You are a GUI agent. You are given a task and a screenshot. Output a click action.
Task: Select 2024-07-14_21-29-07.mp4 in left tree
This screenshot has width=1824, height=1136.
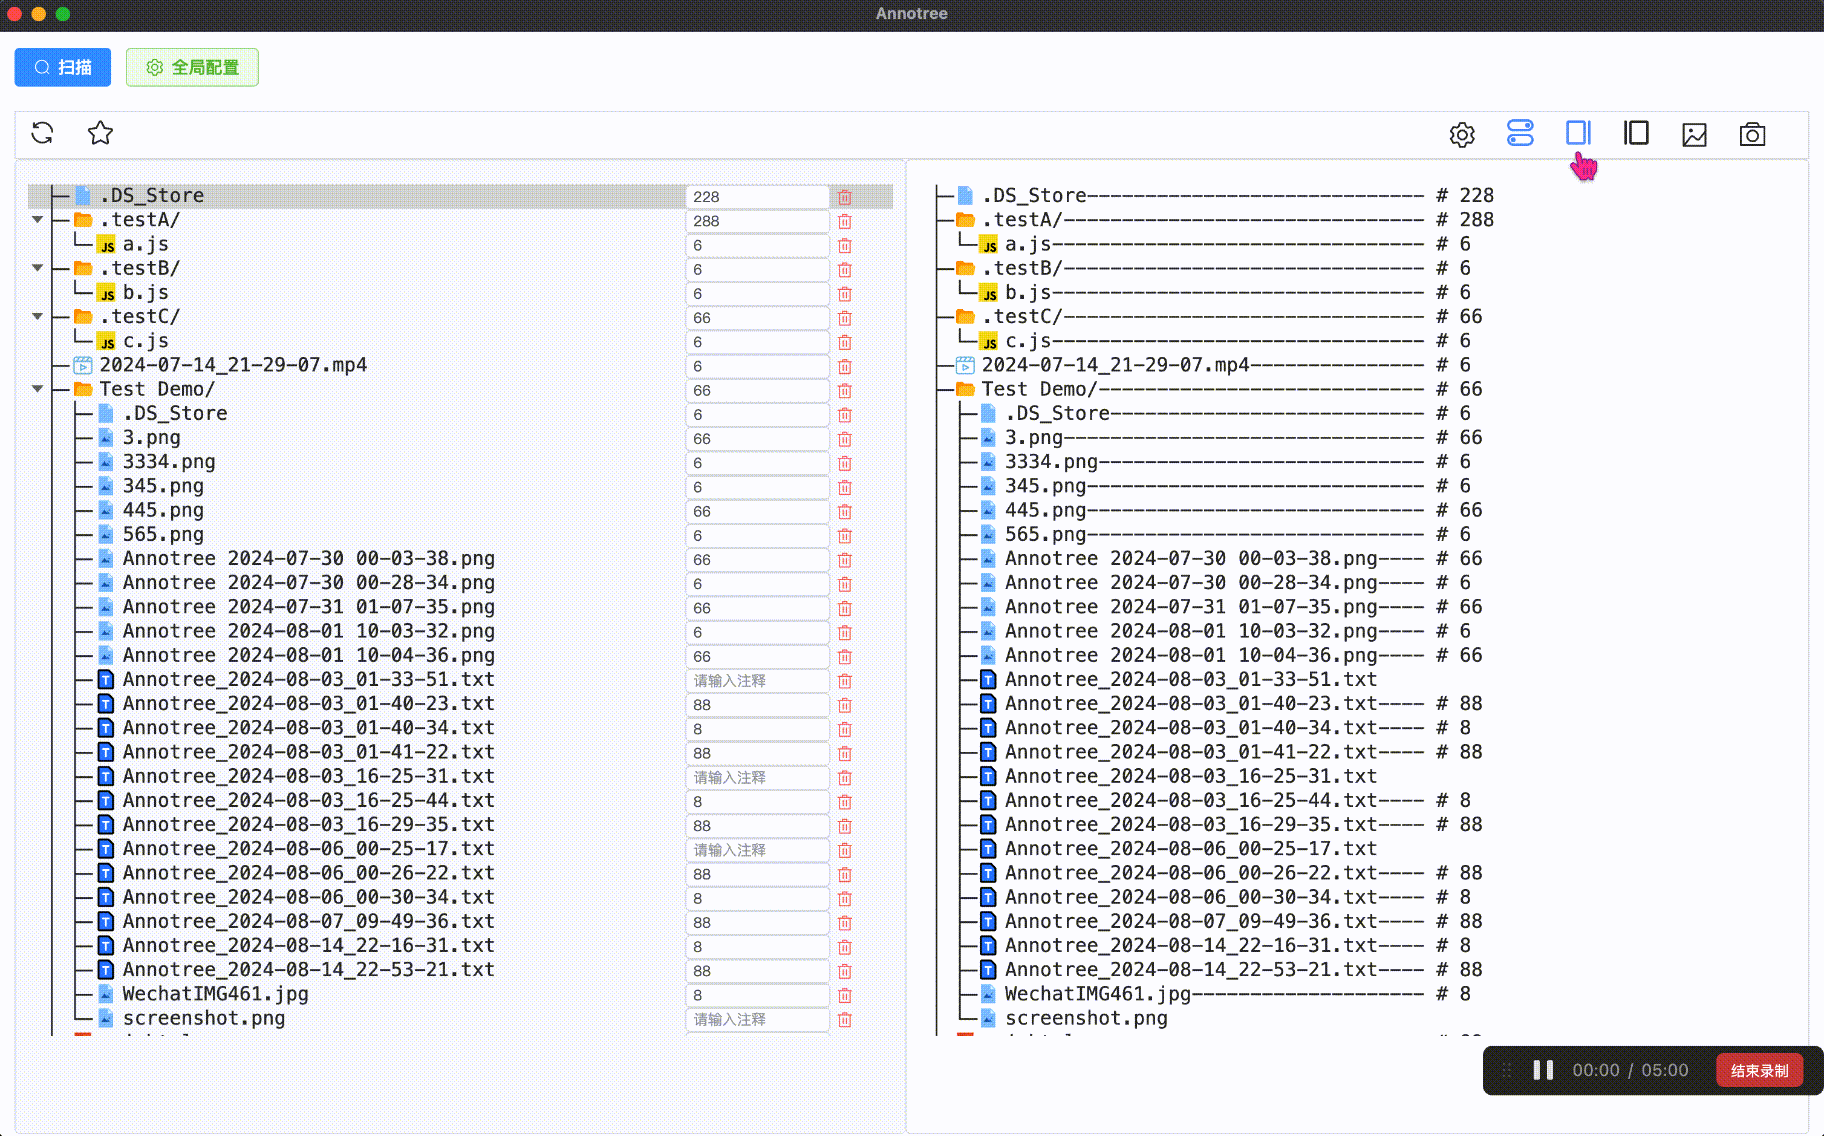[233, 365]
